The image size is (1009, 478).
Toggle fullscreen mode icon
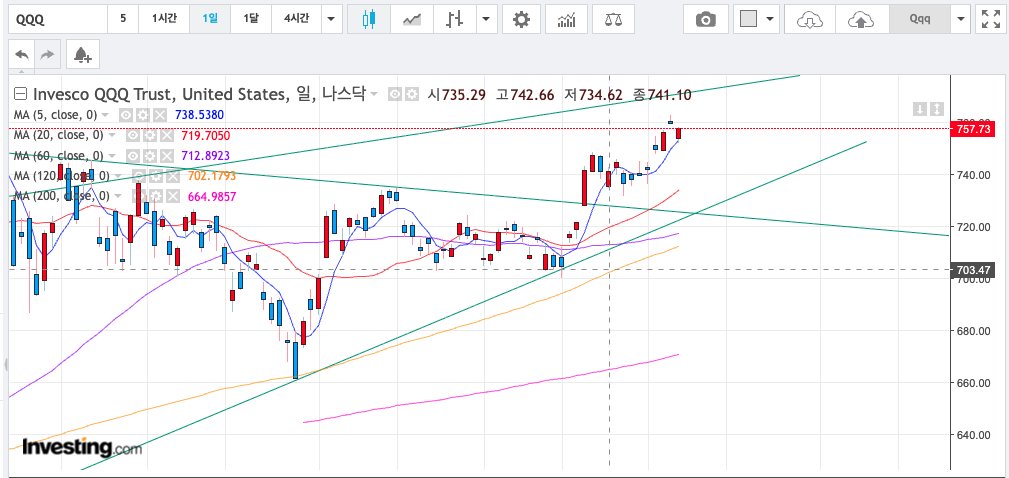pos(990,19)
